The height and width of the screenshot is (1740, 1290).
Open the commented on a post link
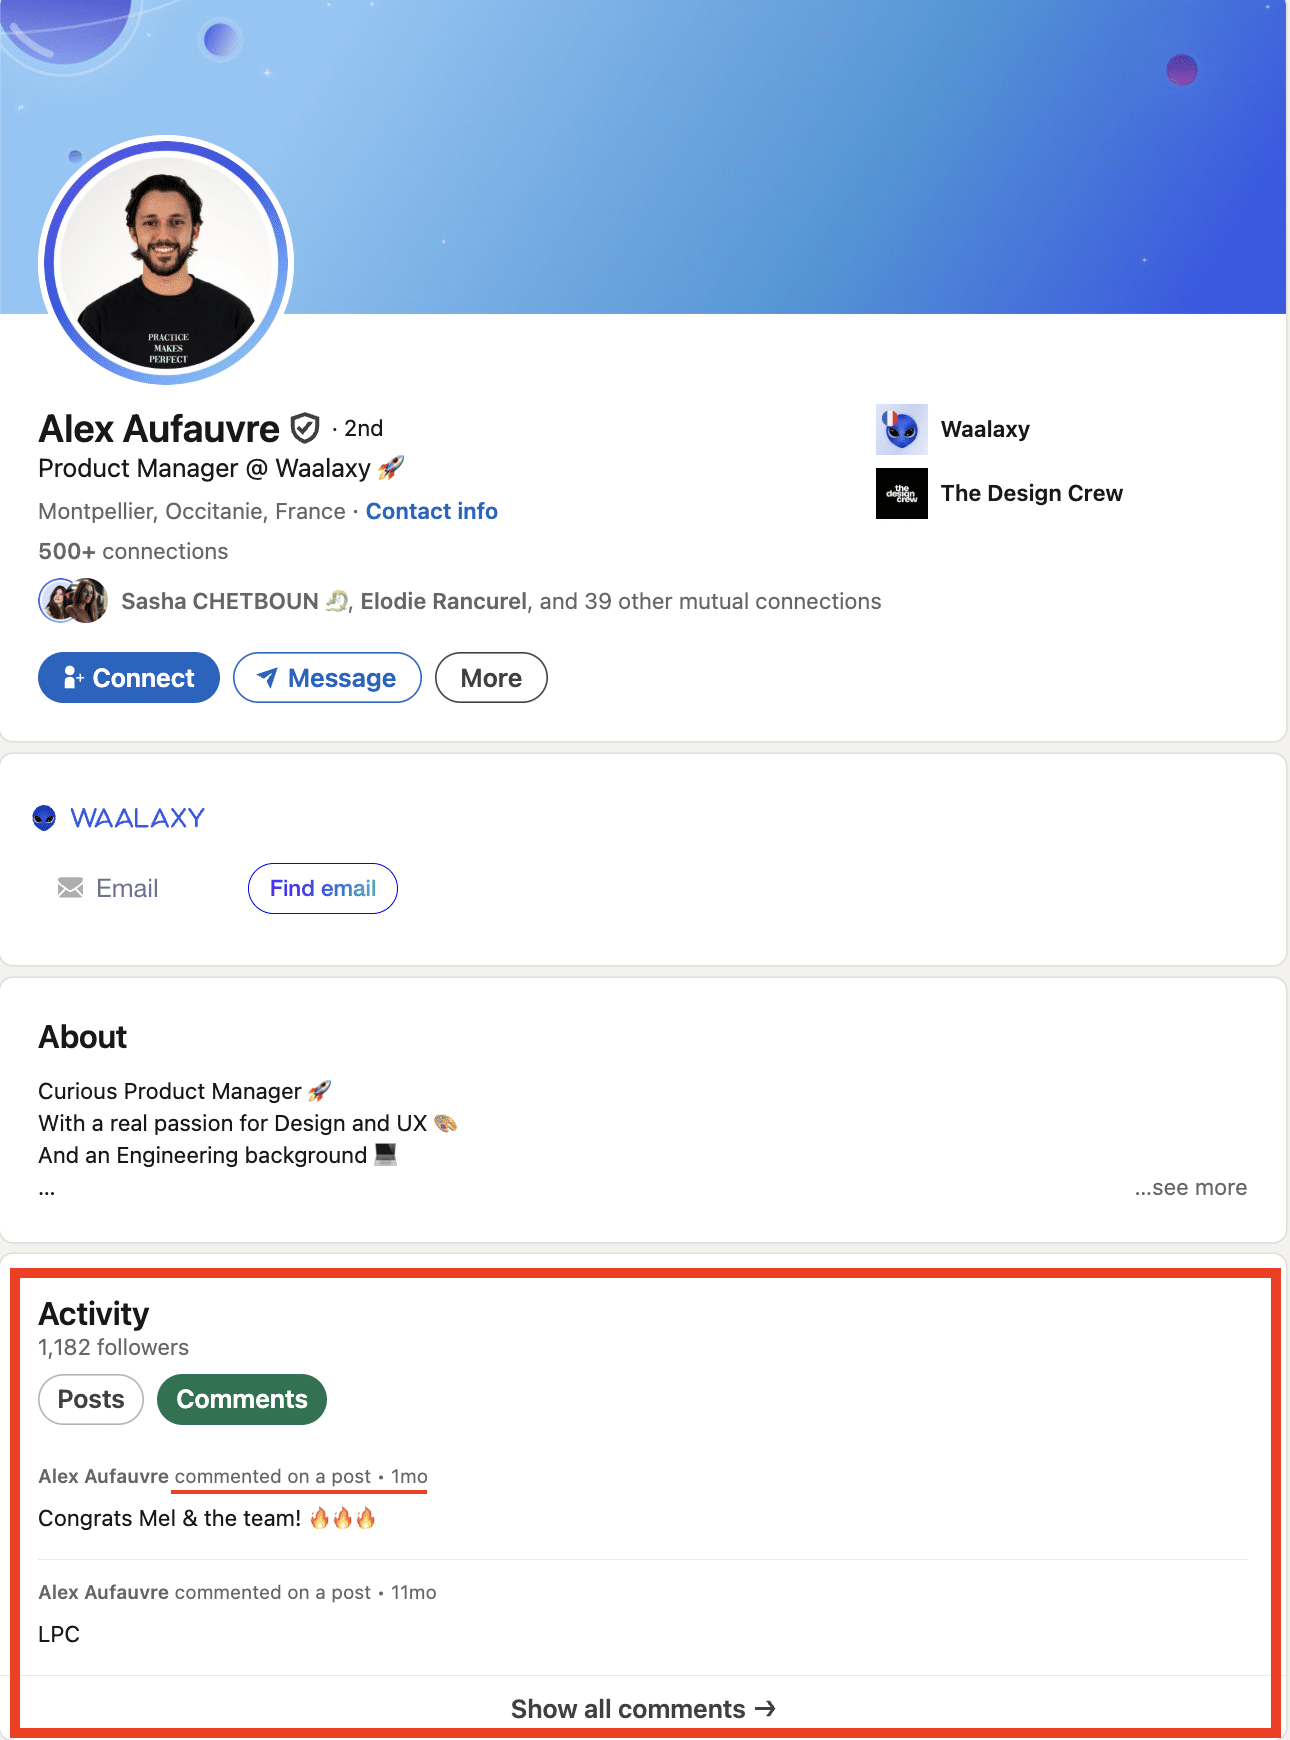[273, 1476]
